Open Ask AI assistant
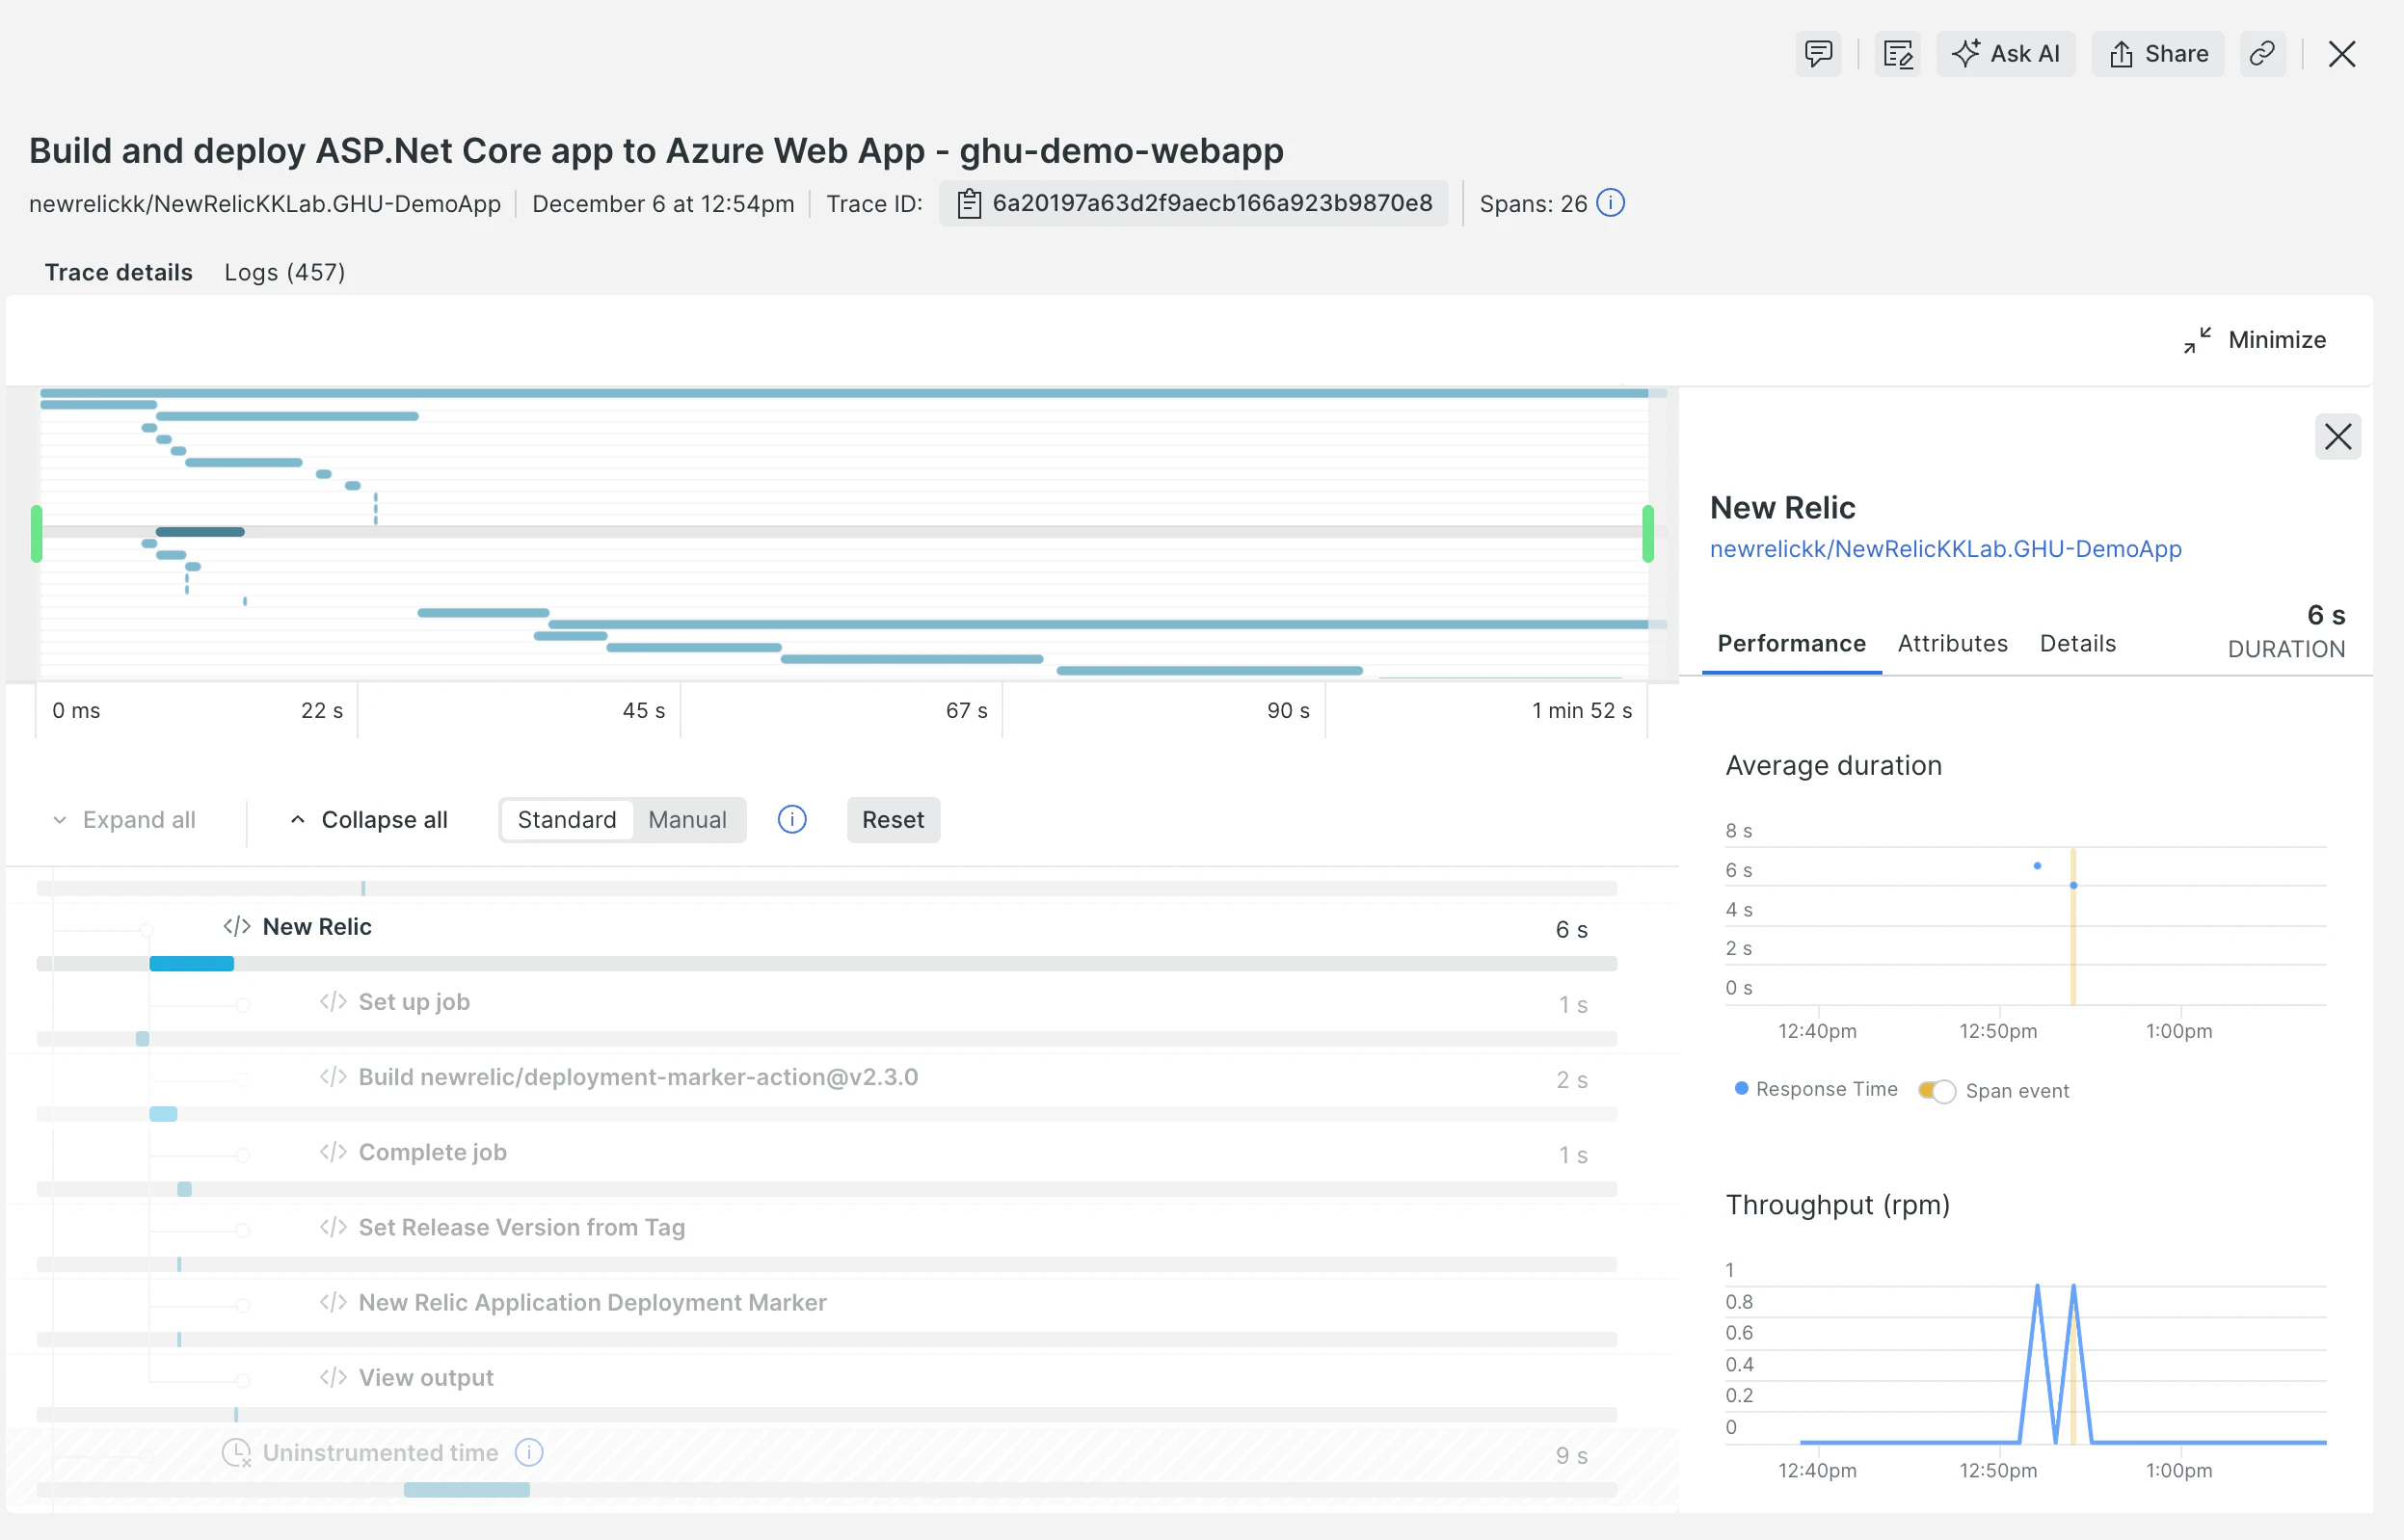The height and width of the screenshot is (1540, 2404). (x=2005, y=54)
